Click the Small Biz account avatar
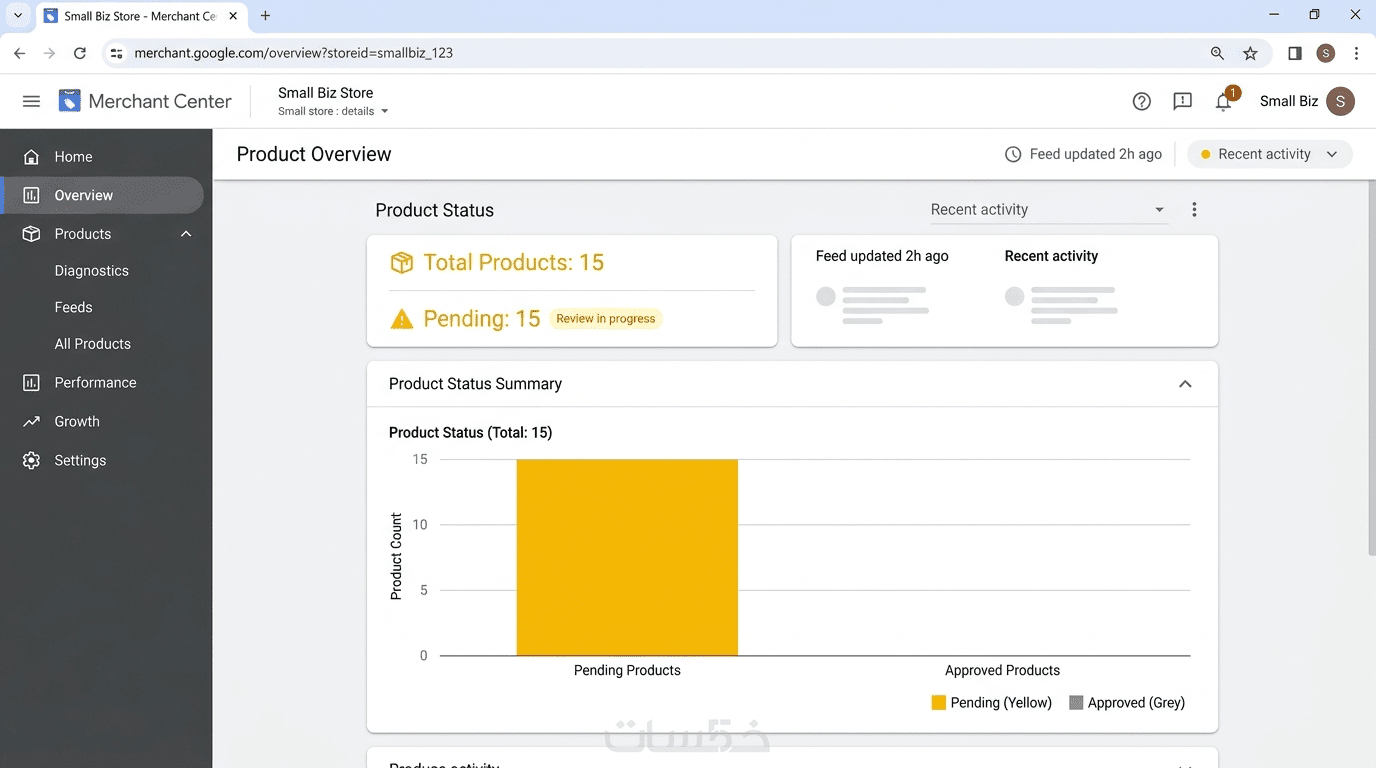 click(1340, 101)
